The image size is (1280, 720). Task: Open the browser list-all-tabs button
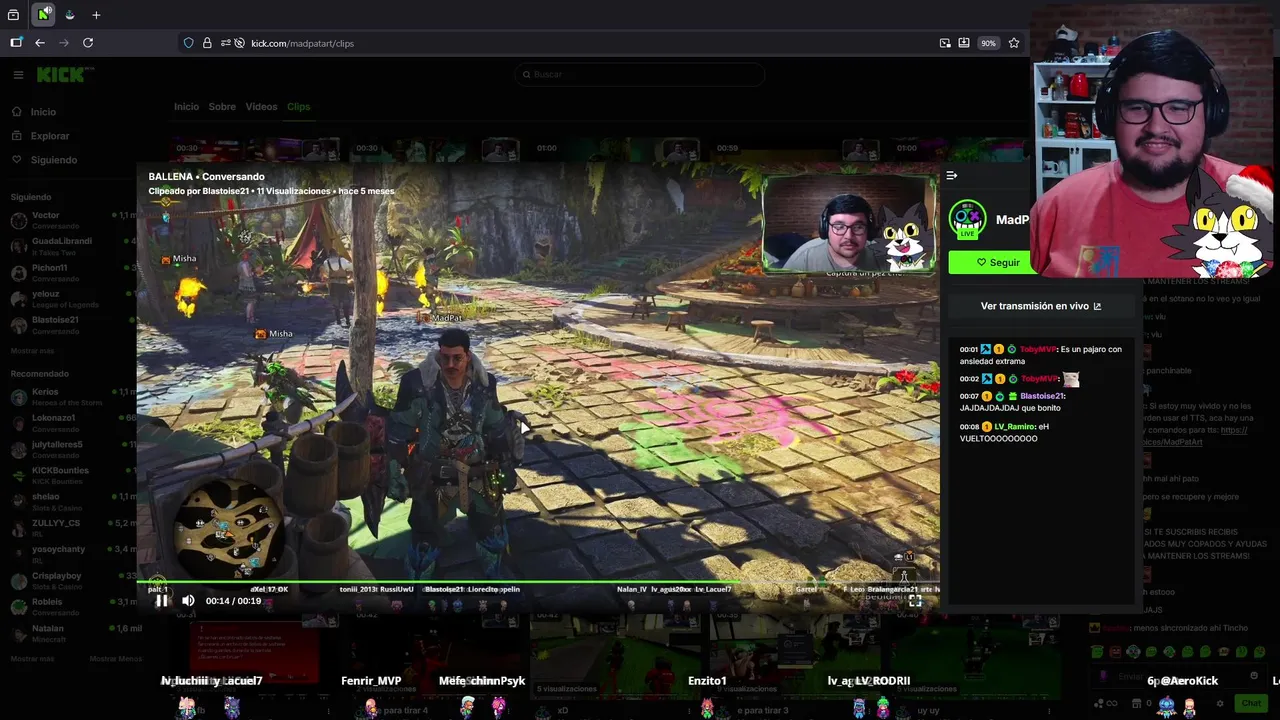tap(13, 15)
